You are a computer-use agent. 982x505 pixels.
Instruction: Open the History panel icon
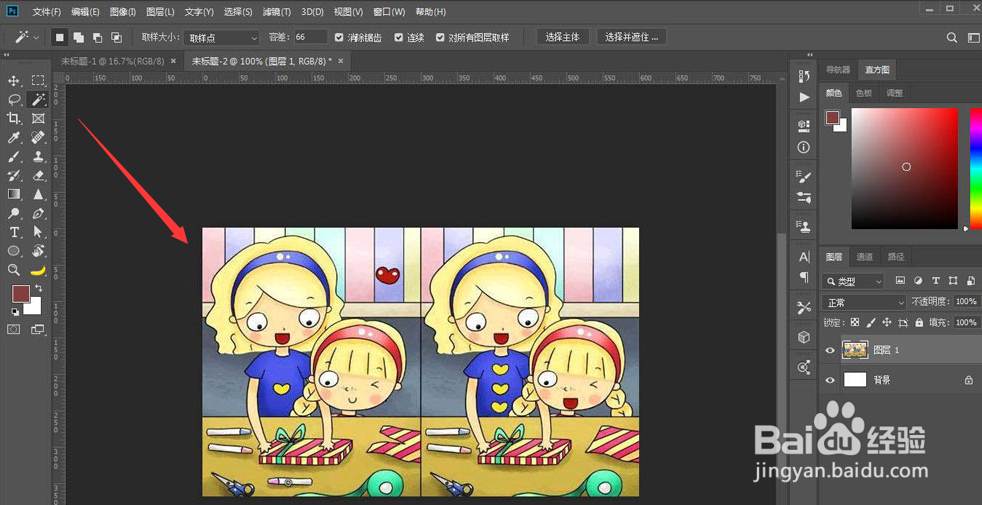click(804, 76)
